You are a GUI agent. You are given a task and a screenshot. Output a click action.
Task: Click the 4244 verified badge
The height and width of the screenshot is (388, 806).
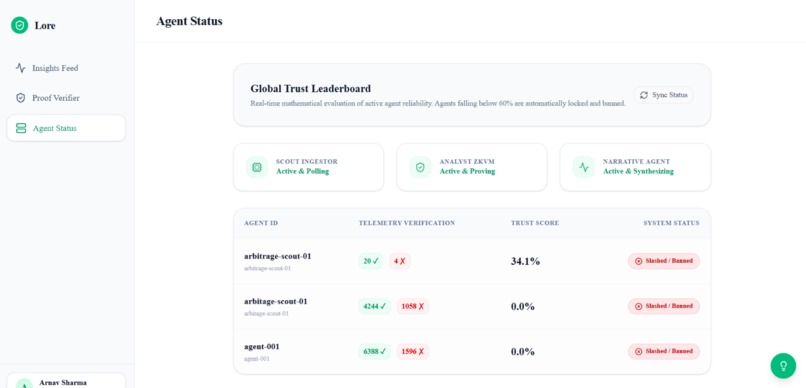click(374, 306)
